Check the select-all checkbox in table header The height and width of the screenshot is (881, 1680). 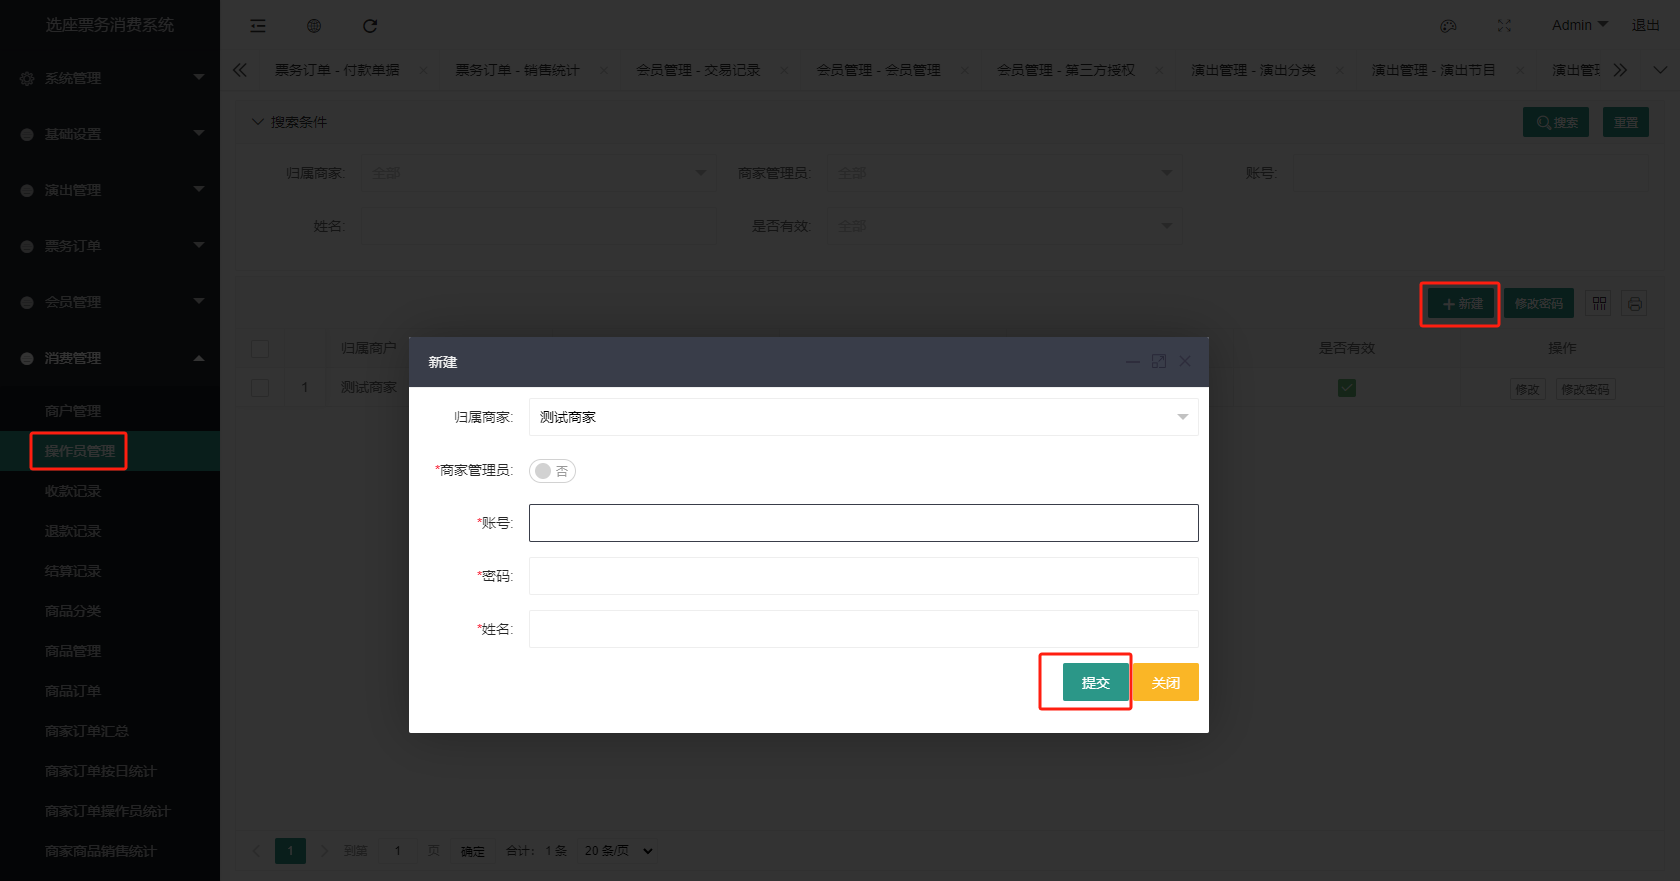click(x=260, y=348)
